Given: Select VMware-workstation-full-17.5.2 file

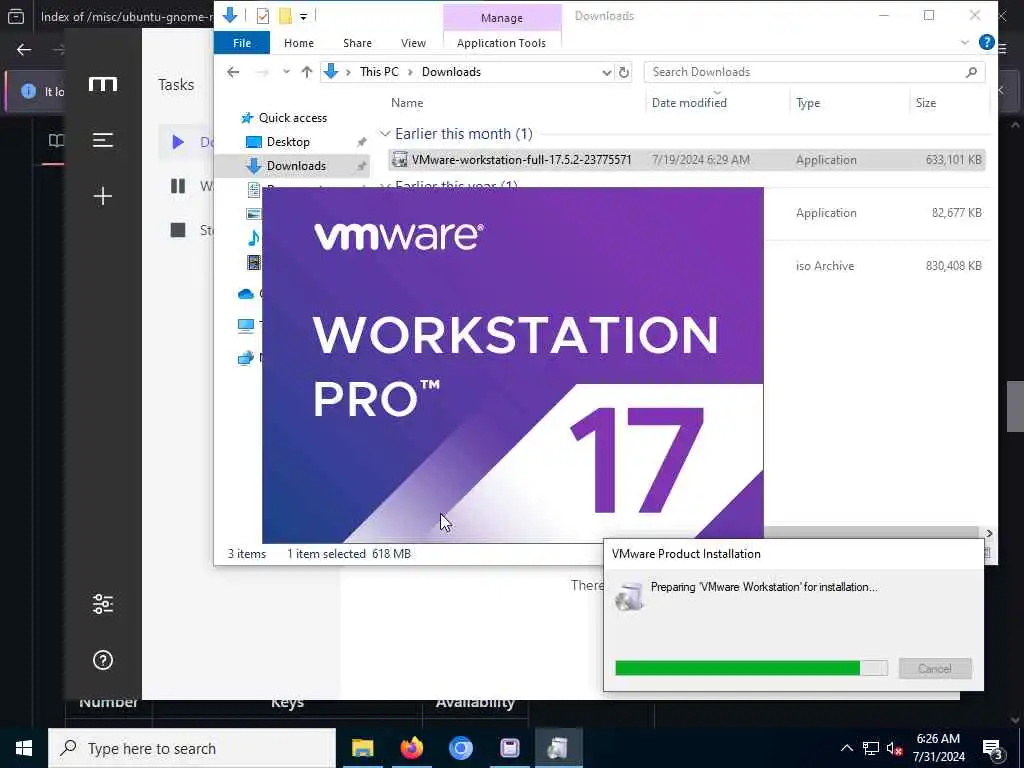Looking at the screenshot, I should click(686, 159).
